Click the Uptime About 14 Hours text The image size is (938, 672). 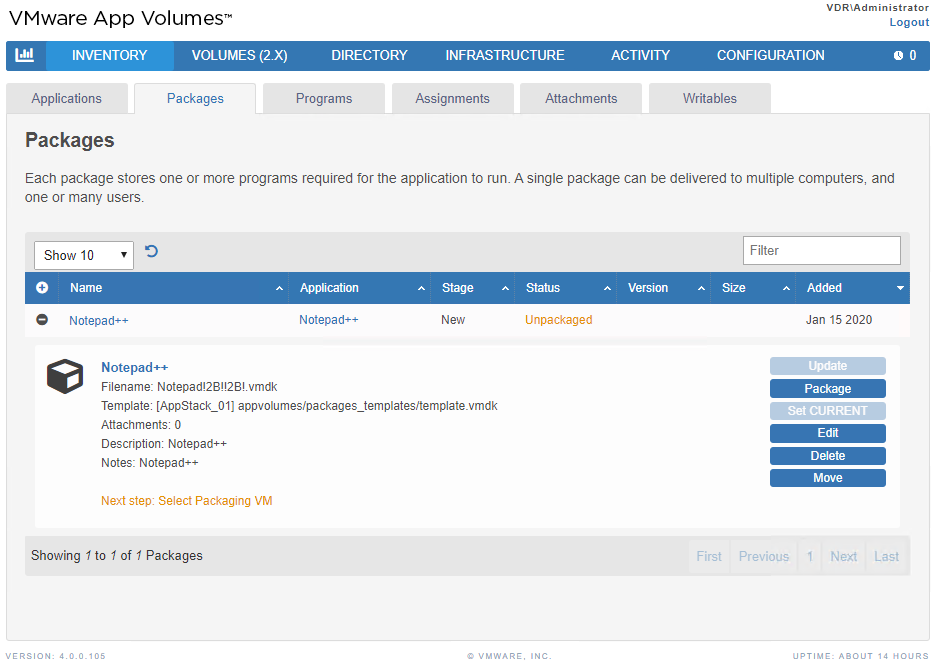click(861, 656)
